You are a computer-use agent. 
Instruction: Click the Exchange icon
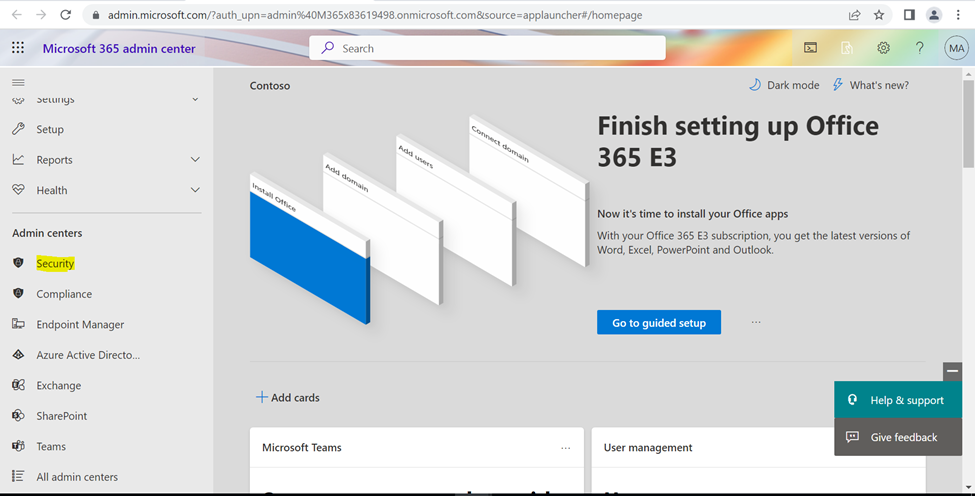coord(19,385)
